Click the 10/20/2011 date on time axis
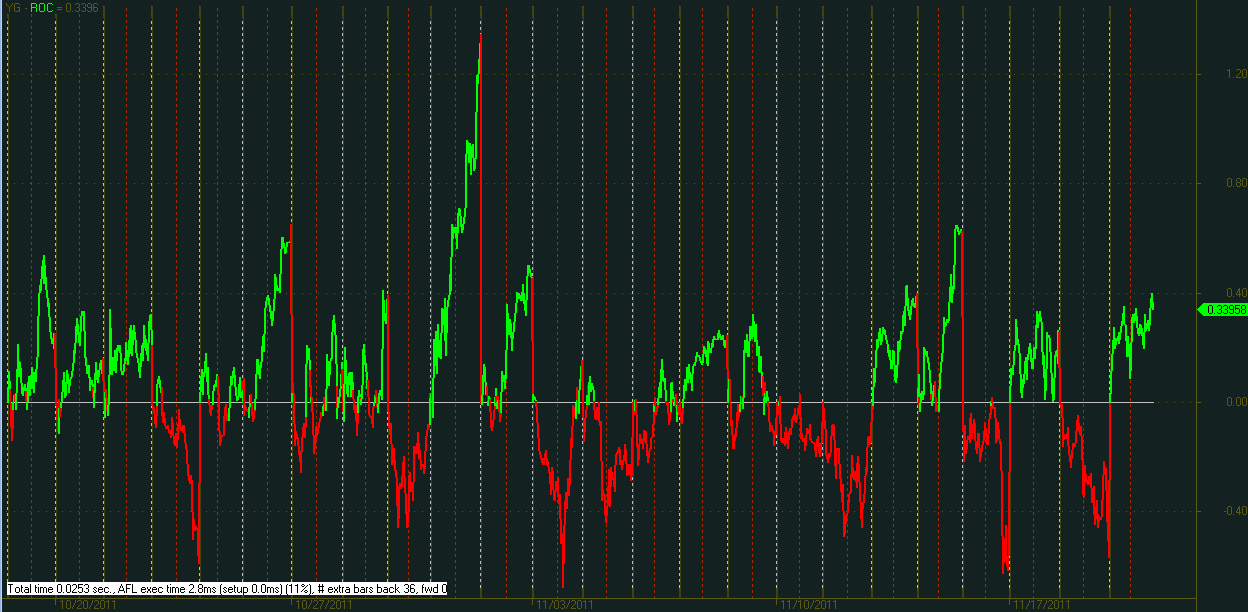Viewport: 1248px width, 612px height. coord(89,605)
